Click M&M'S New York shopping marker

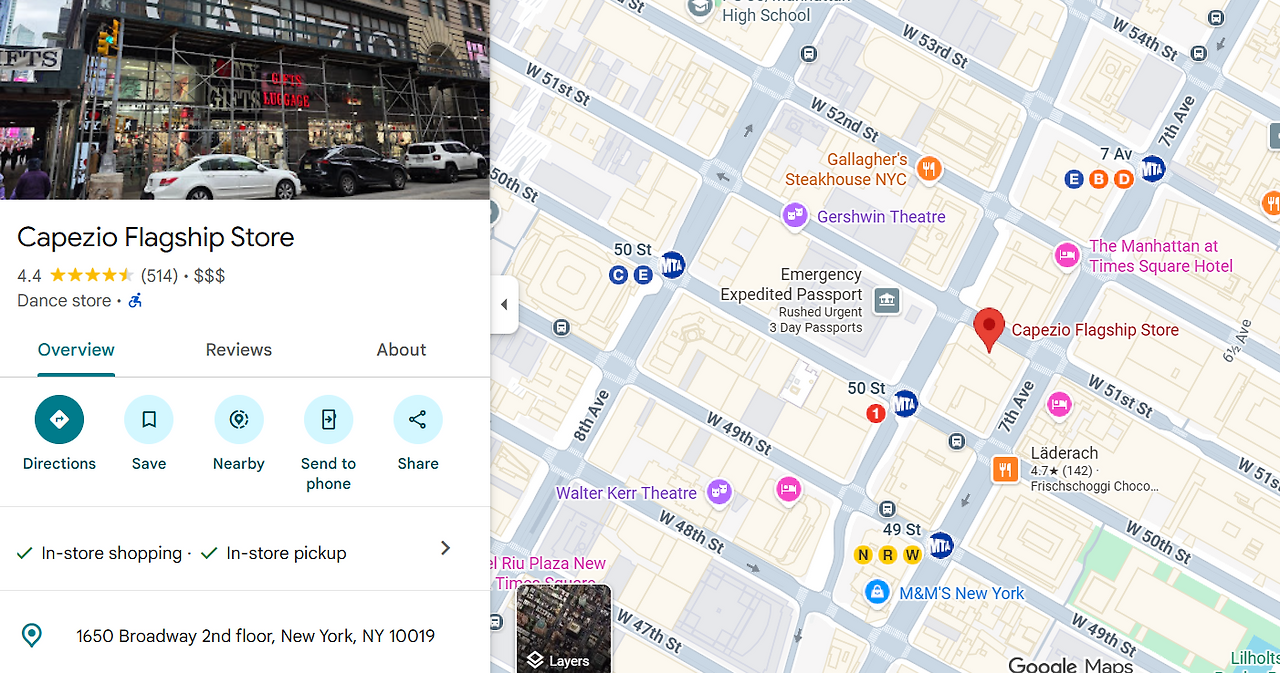[878, 592]
